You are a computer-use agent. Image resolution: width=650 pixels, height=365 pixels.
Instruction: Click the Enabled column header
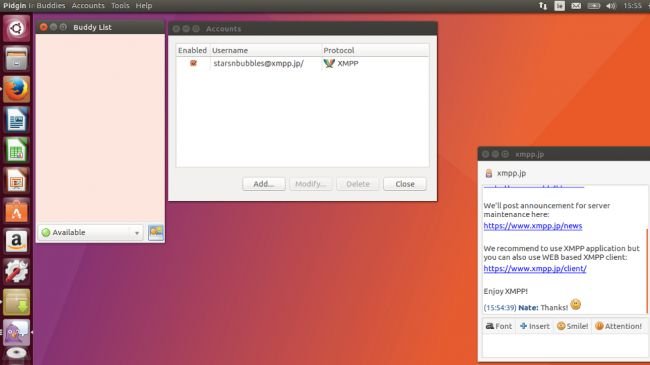193,50
